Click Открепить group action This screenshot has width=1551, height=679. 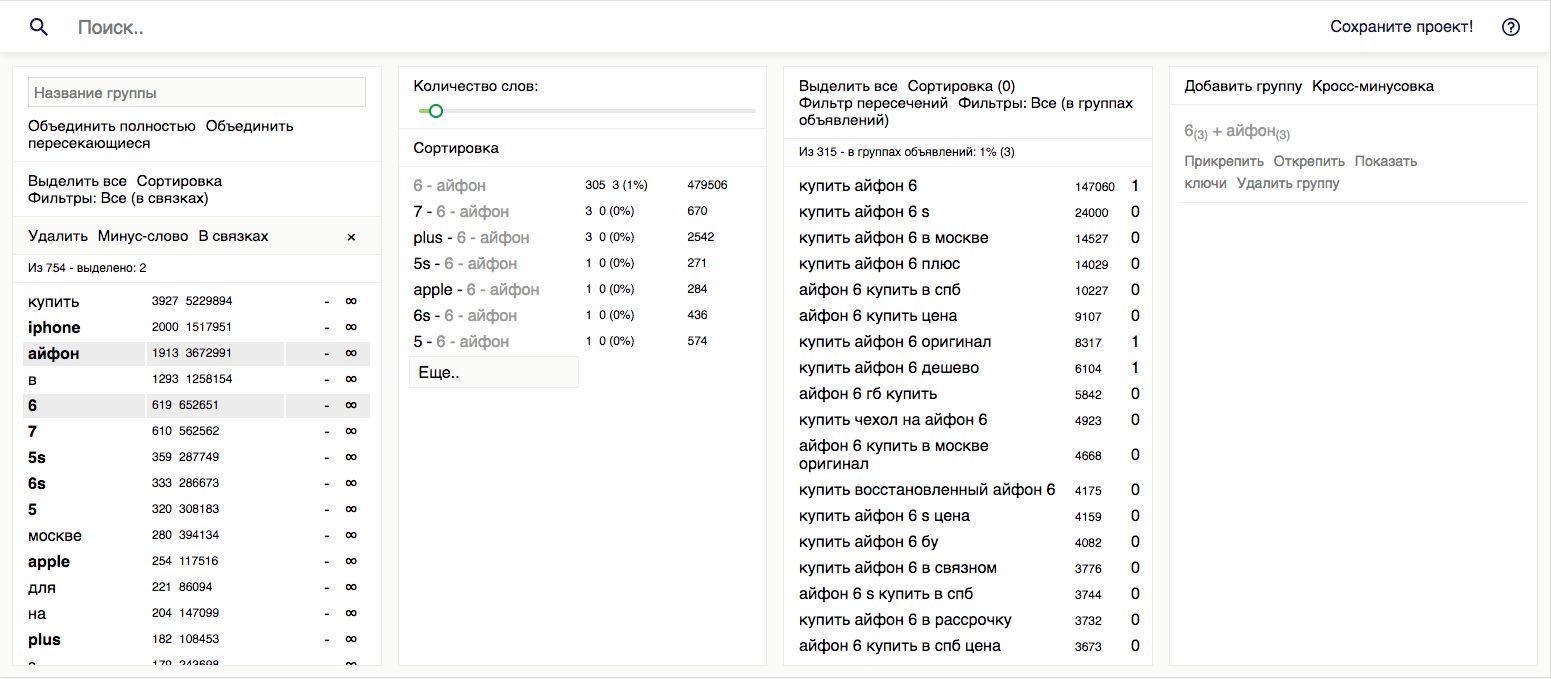[1309, 161]
